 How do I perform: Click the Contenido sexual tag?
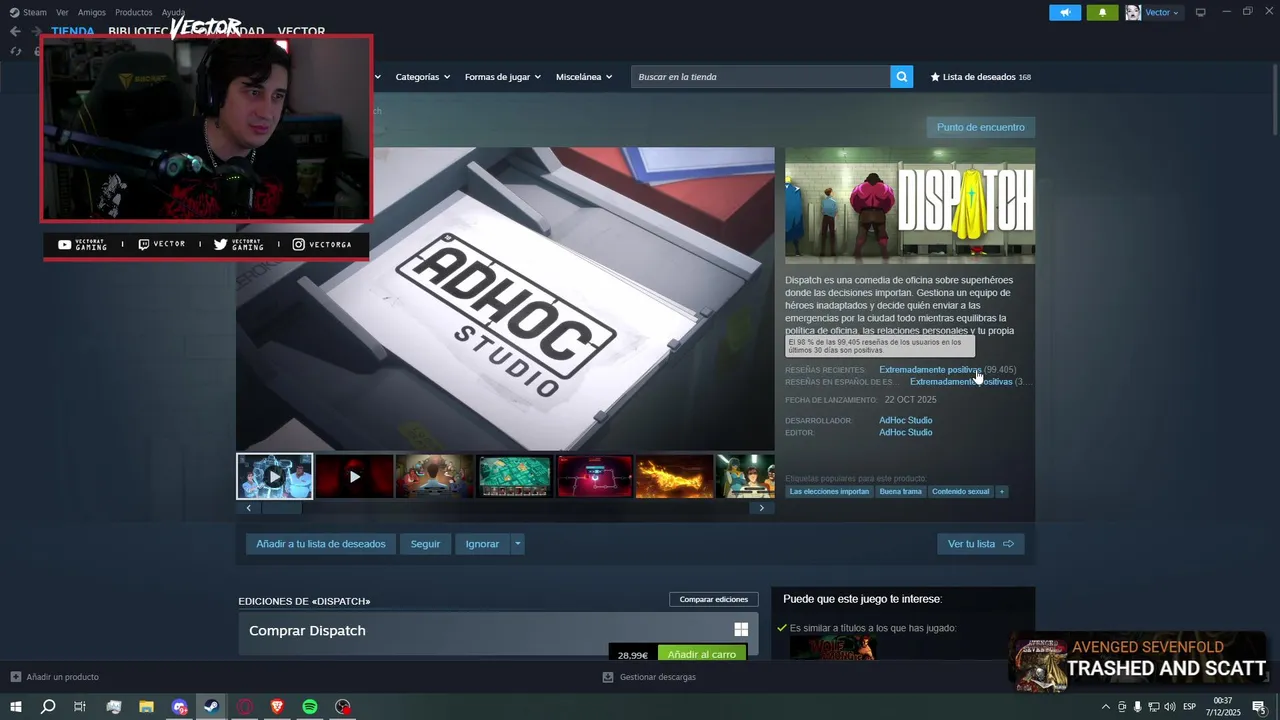point(960,491)
